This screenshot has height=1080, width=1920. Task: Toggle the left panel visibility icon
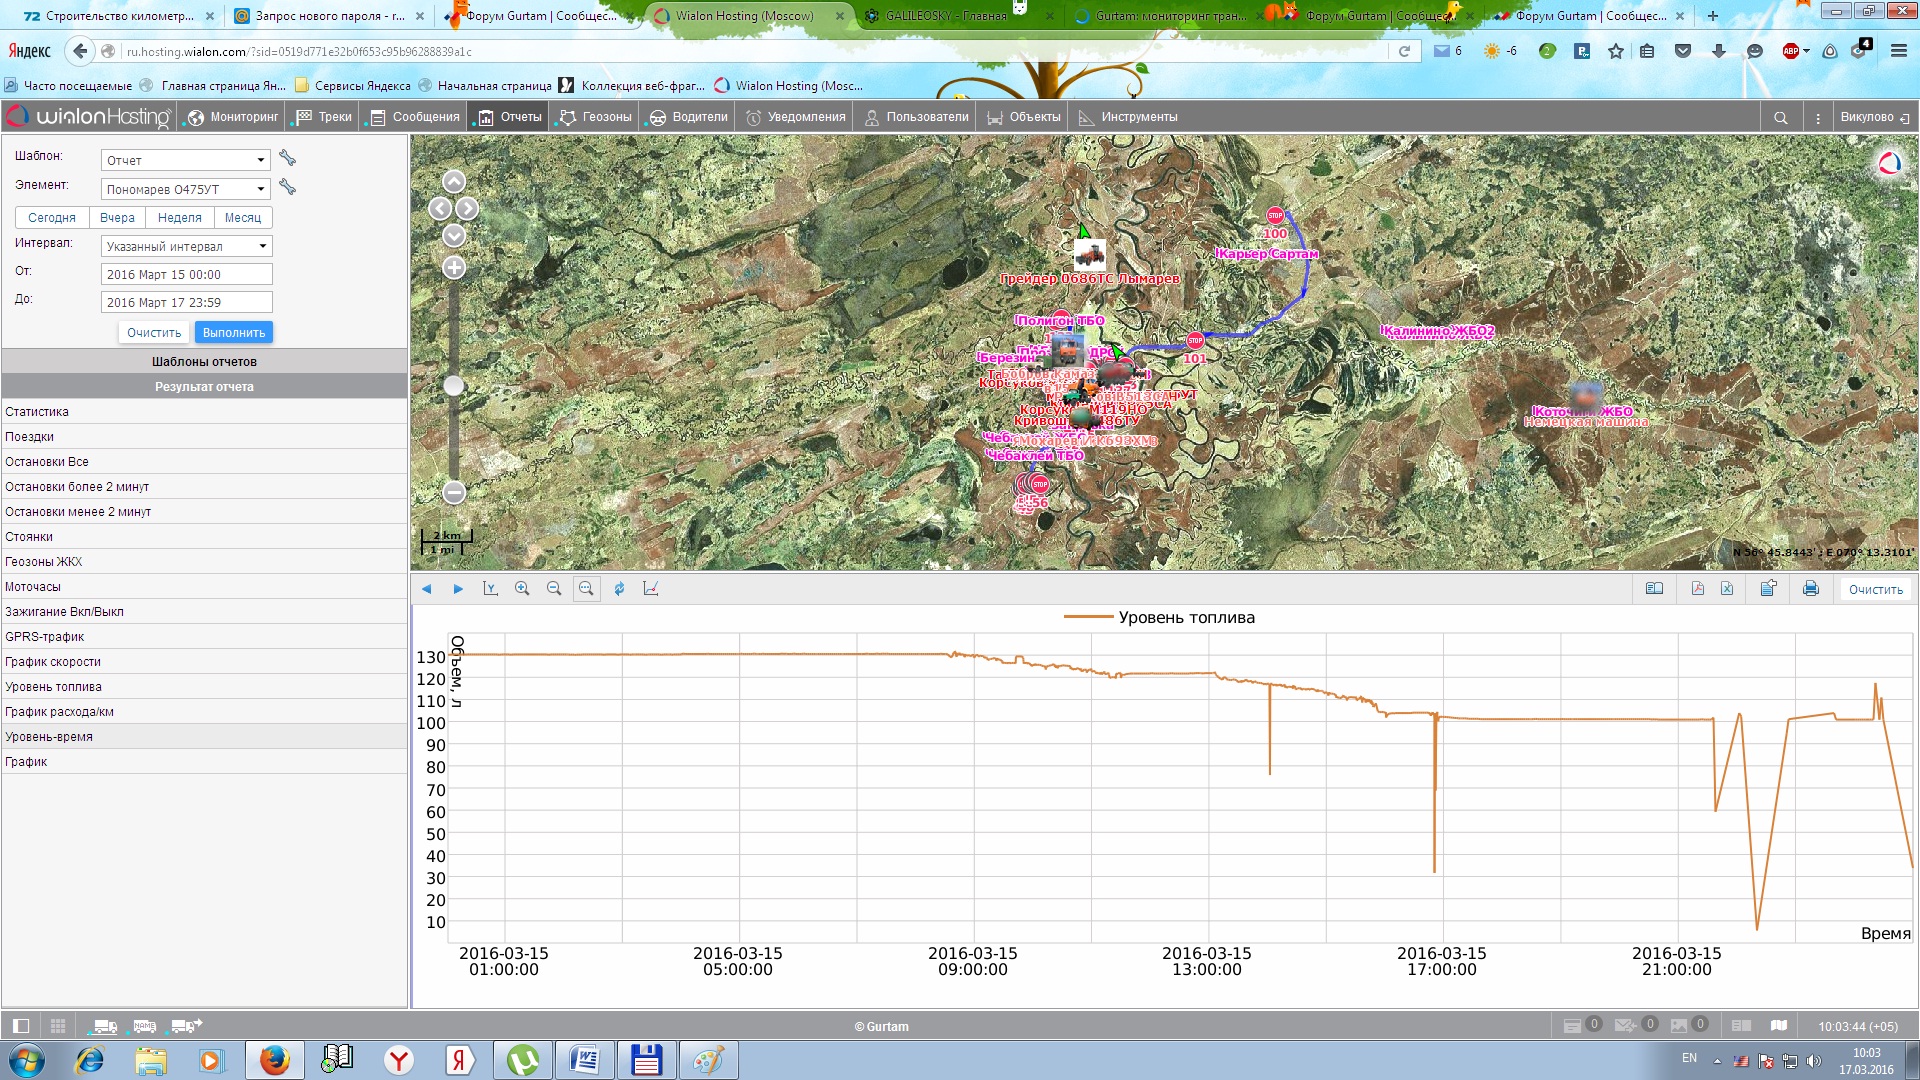pyautogui.click(x=21, y=1026)
